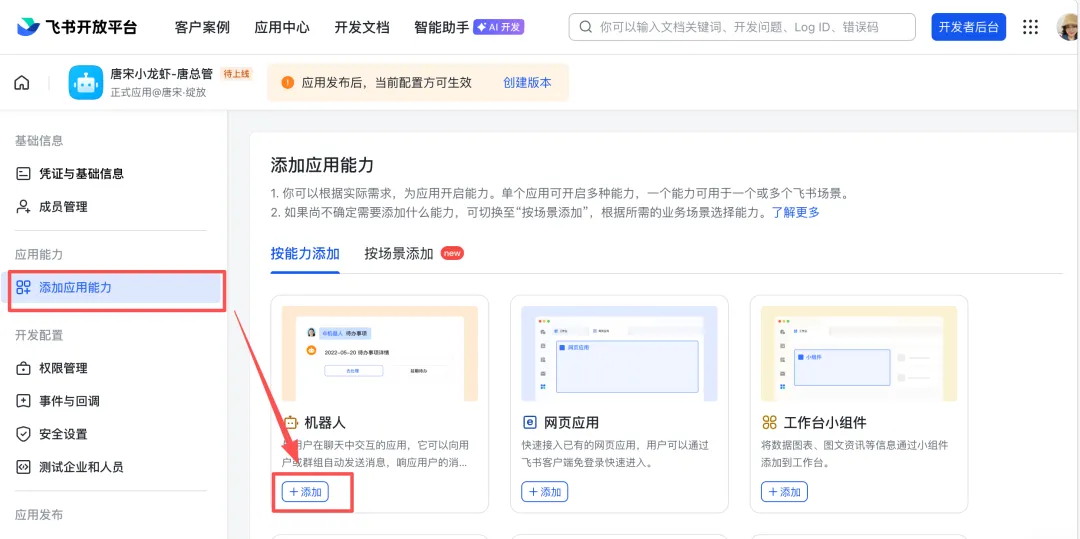Screen dimensions: 1080x539
Task: Click the search magnifier icon
Action: click(585, 27)
